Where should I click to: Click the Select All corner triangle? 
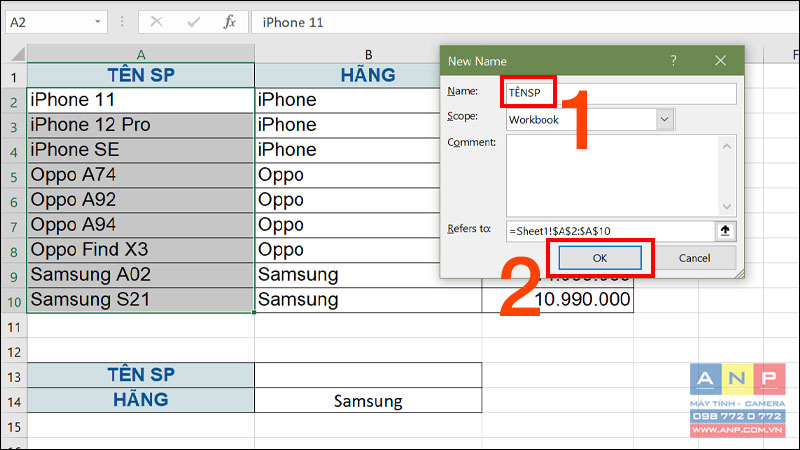[x=17, y=54]
